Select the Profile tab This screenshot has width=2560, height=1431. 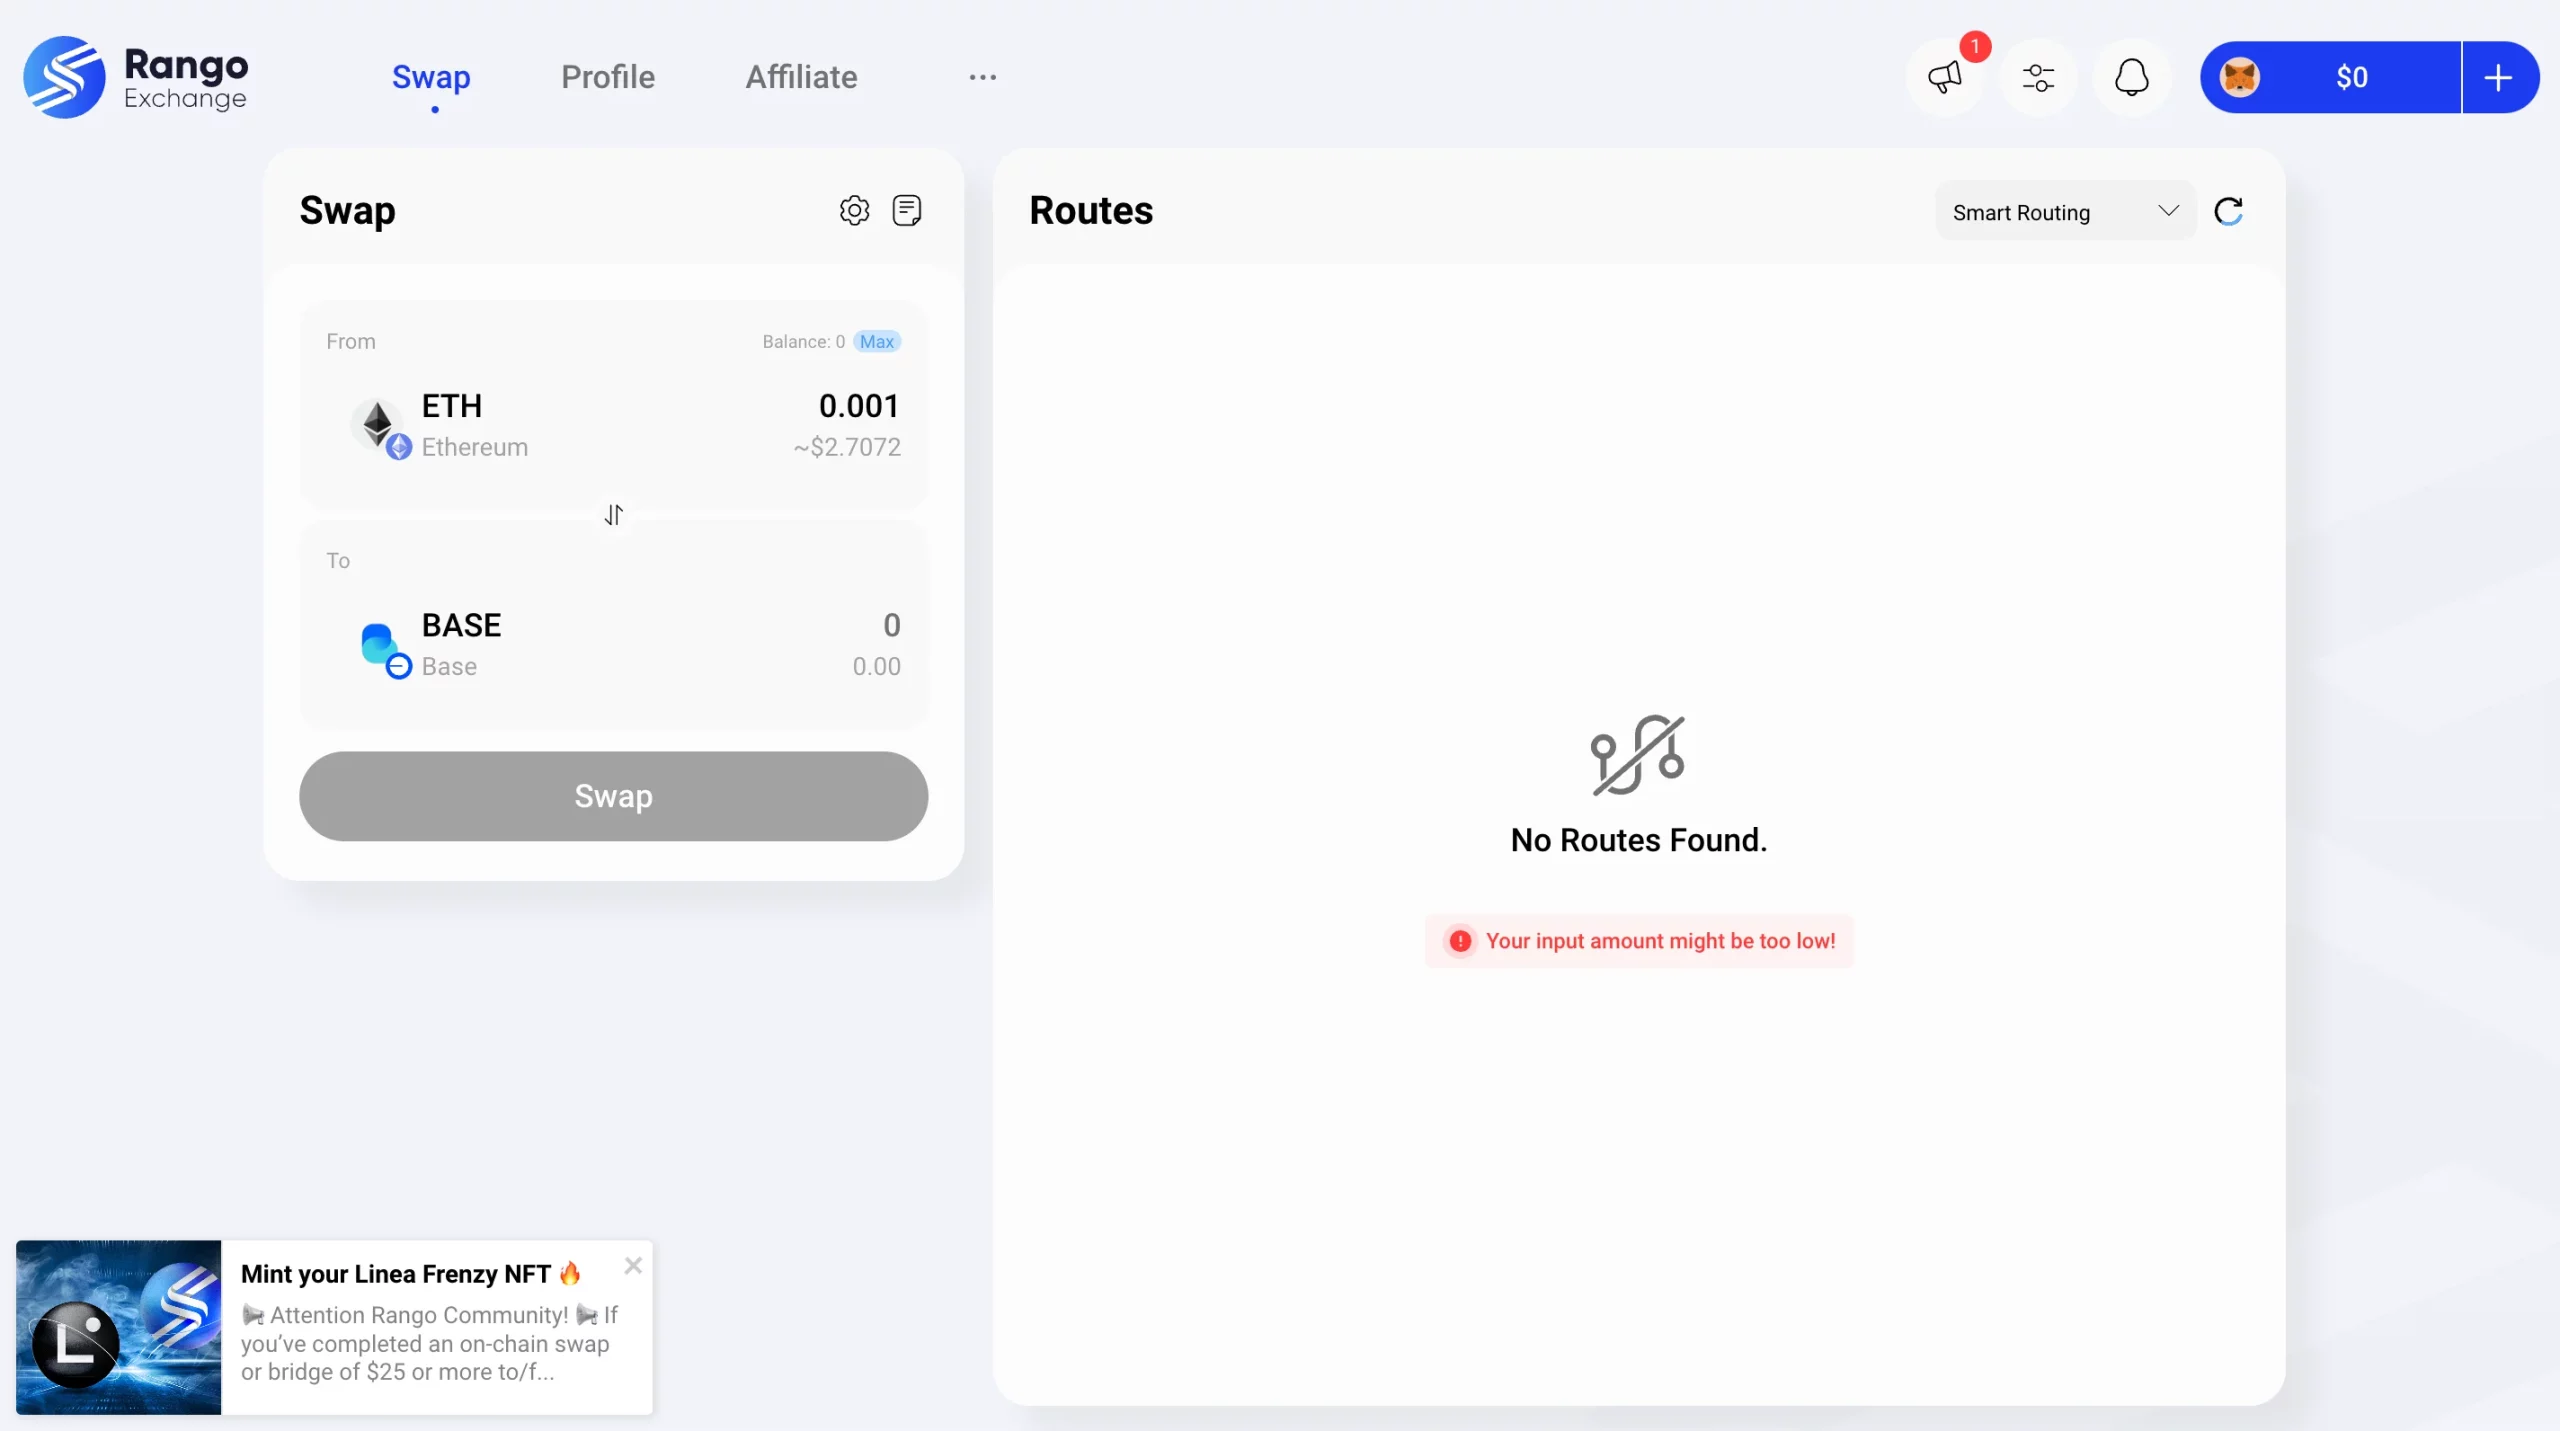tap(607, 77)
